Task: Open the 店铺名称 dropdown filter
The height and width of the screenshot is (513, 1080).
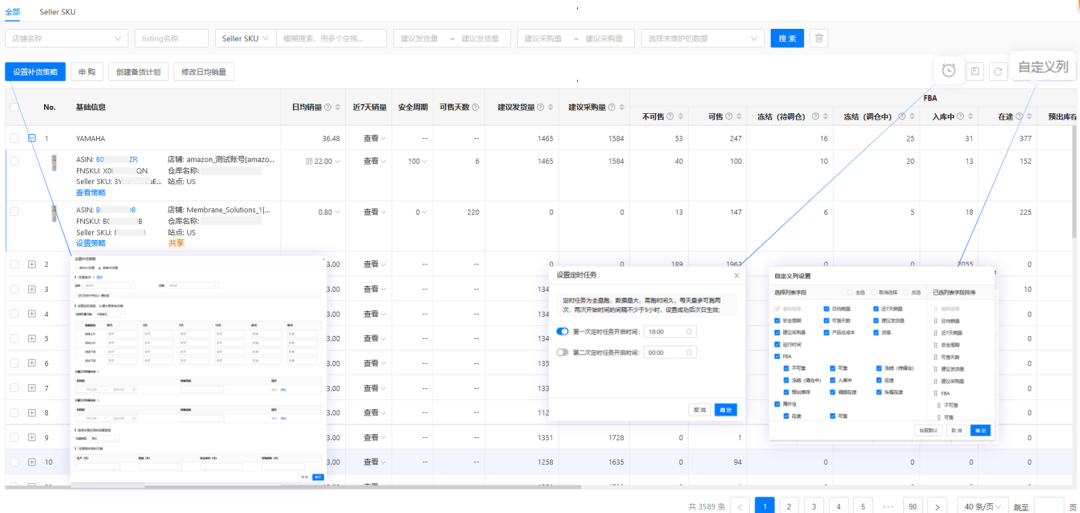Action: tap(65, 38)
